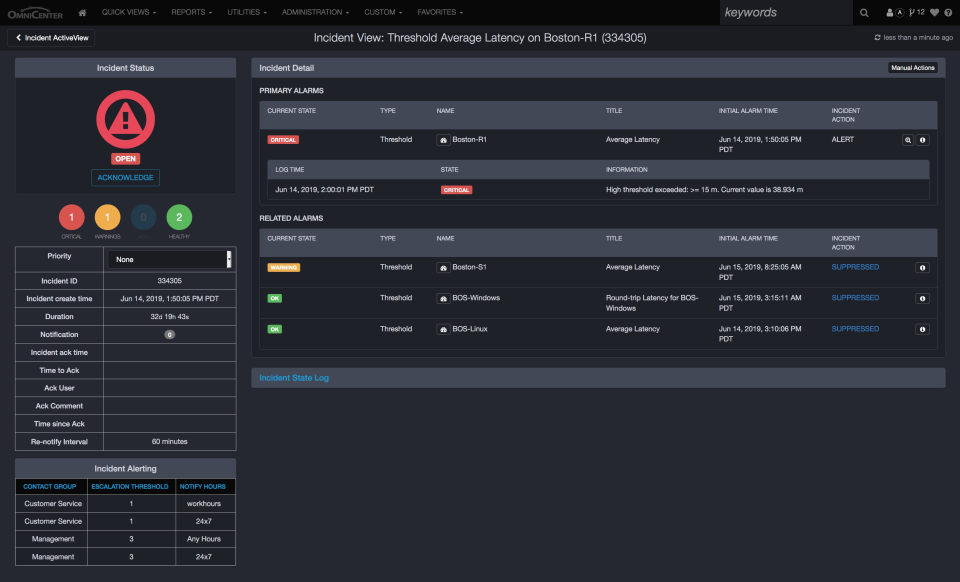Click the green Healthy count circle
Image resolution: width=960 pixels, height=582 pixels.
pyautogui.click(x=179, y=217)
